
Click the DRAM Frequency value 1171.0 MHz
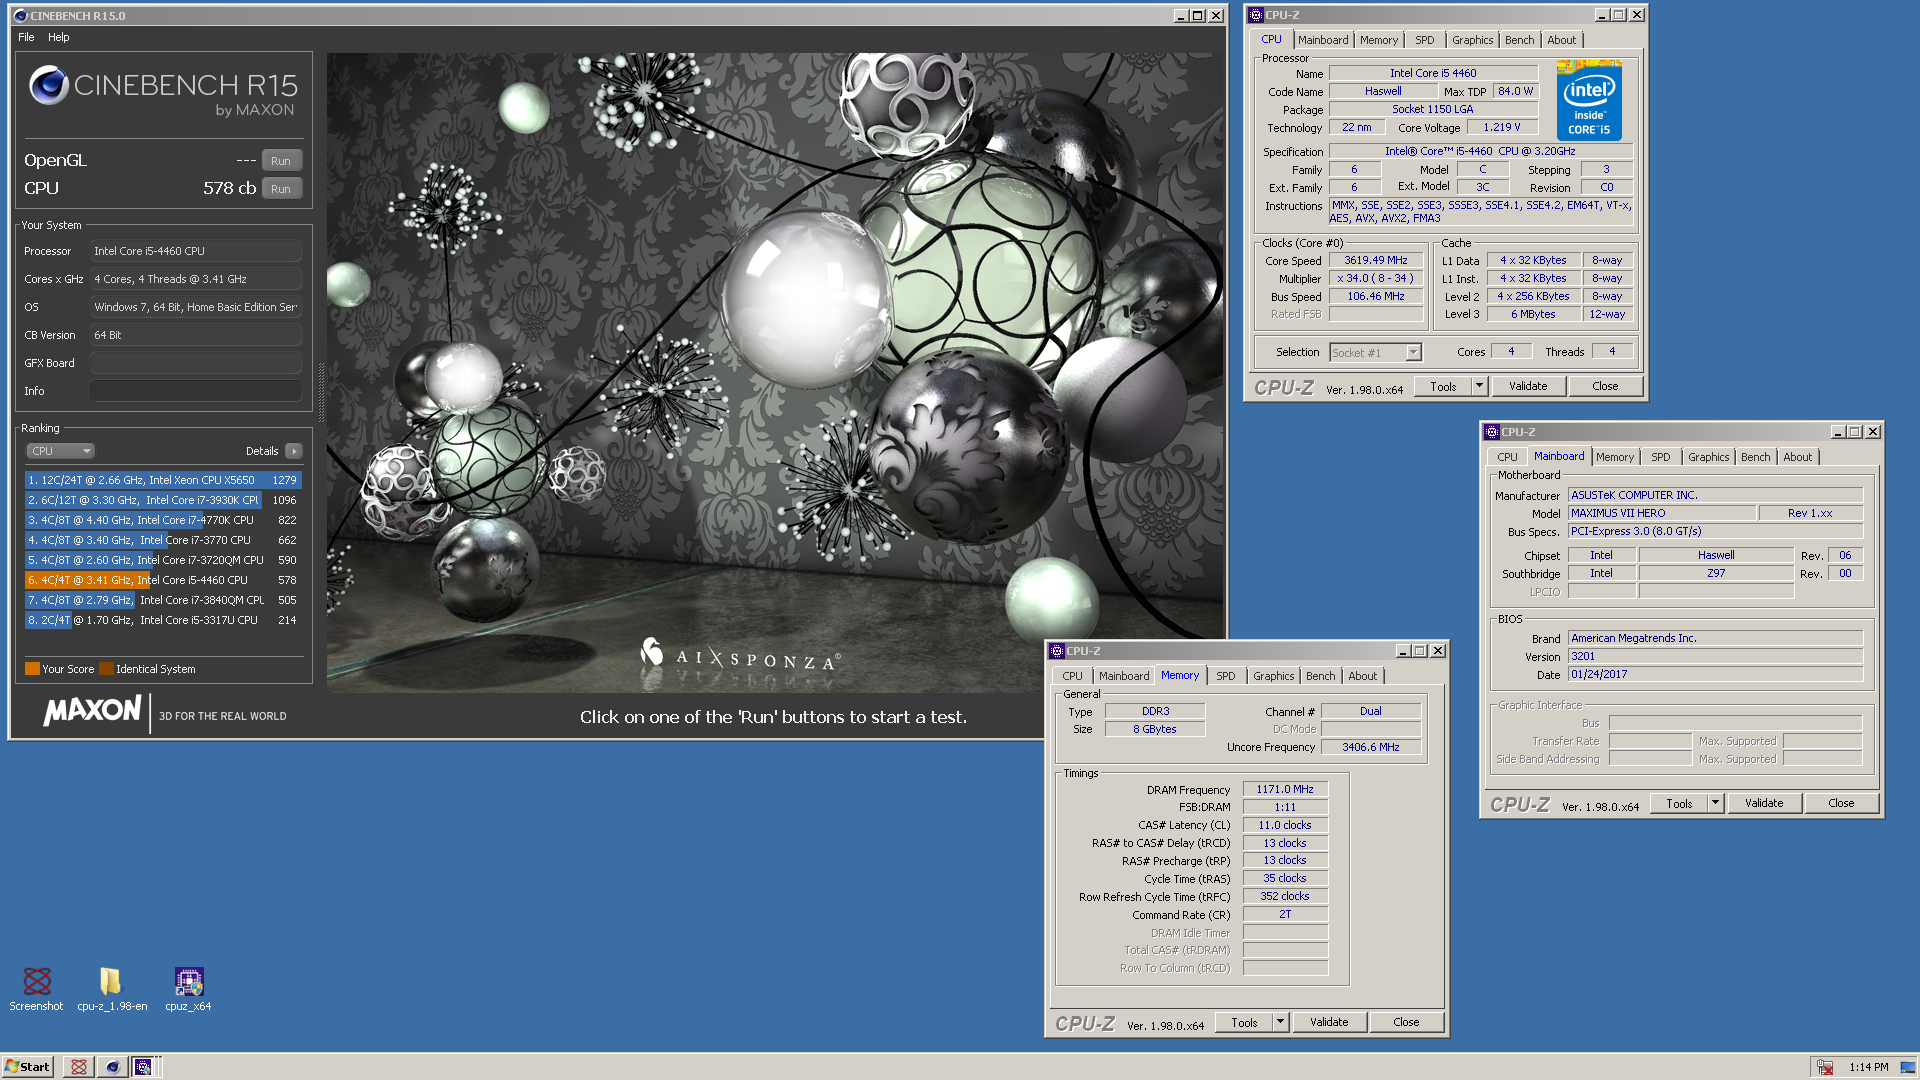[x=1285, y=790]
